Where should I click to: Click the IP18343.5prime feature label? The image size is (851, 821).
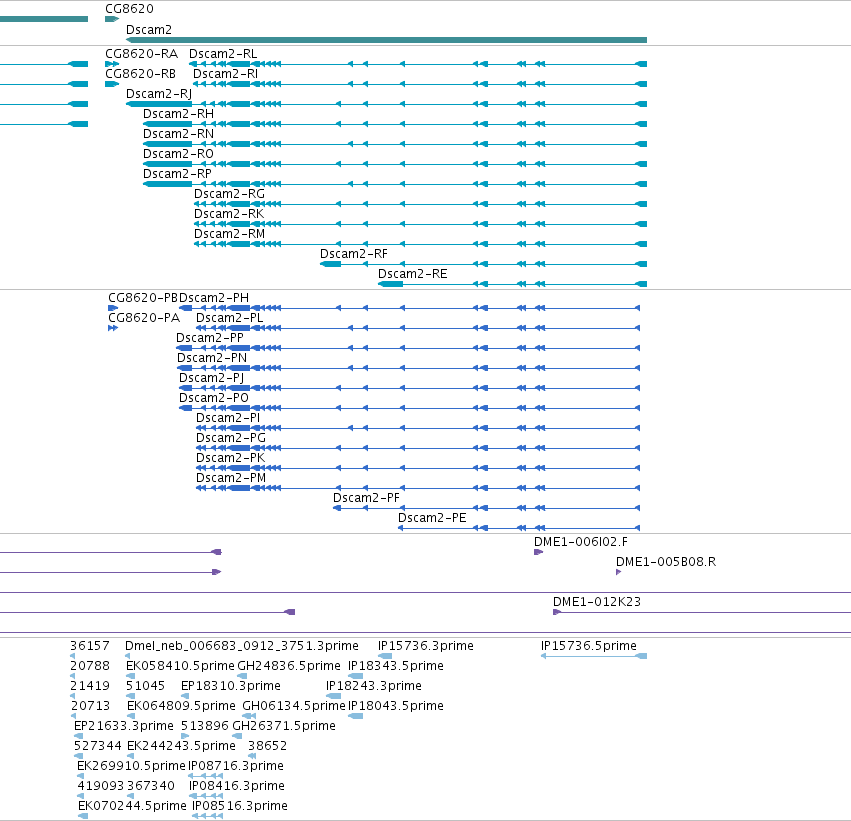[396, 667]
